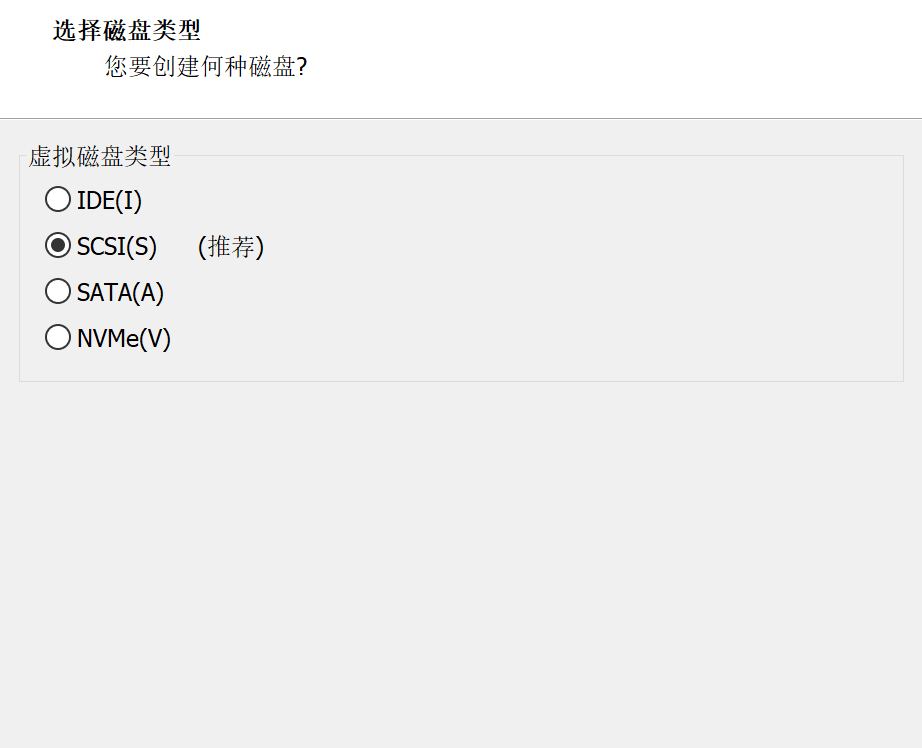Click the empty circle next to IDE(I)

pos(58,200)
